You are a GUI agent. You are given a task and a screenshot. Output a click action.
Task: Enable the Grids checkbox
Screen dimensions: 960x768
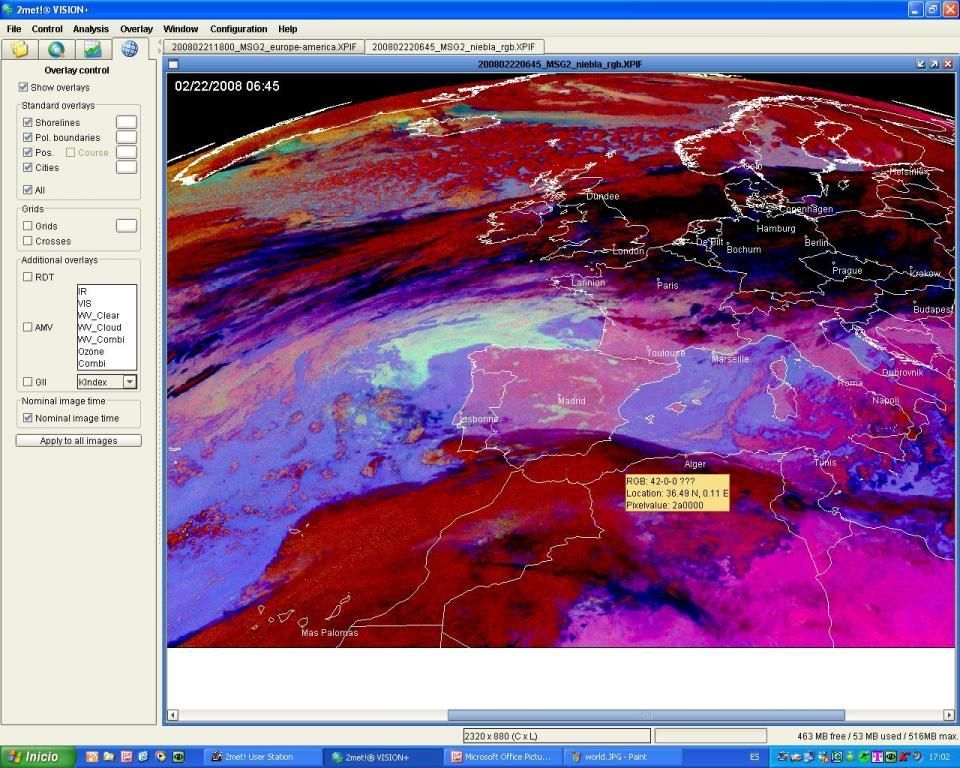(28, 225)
